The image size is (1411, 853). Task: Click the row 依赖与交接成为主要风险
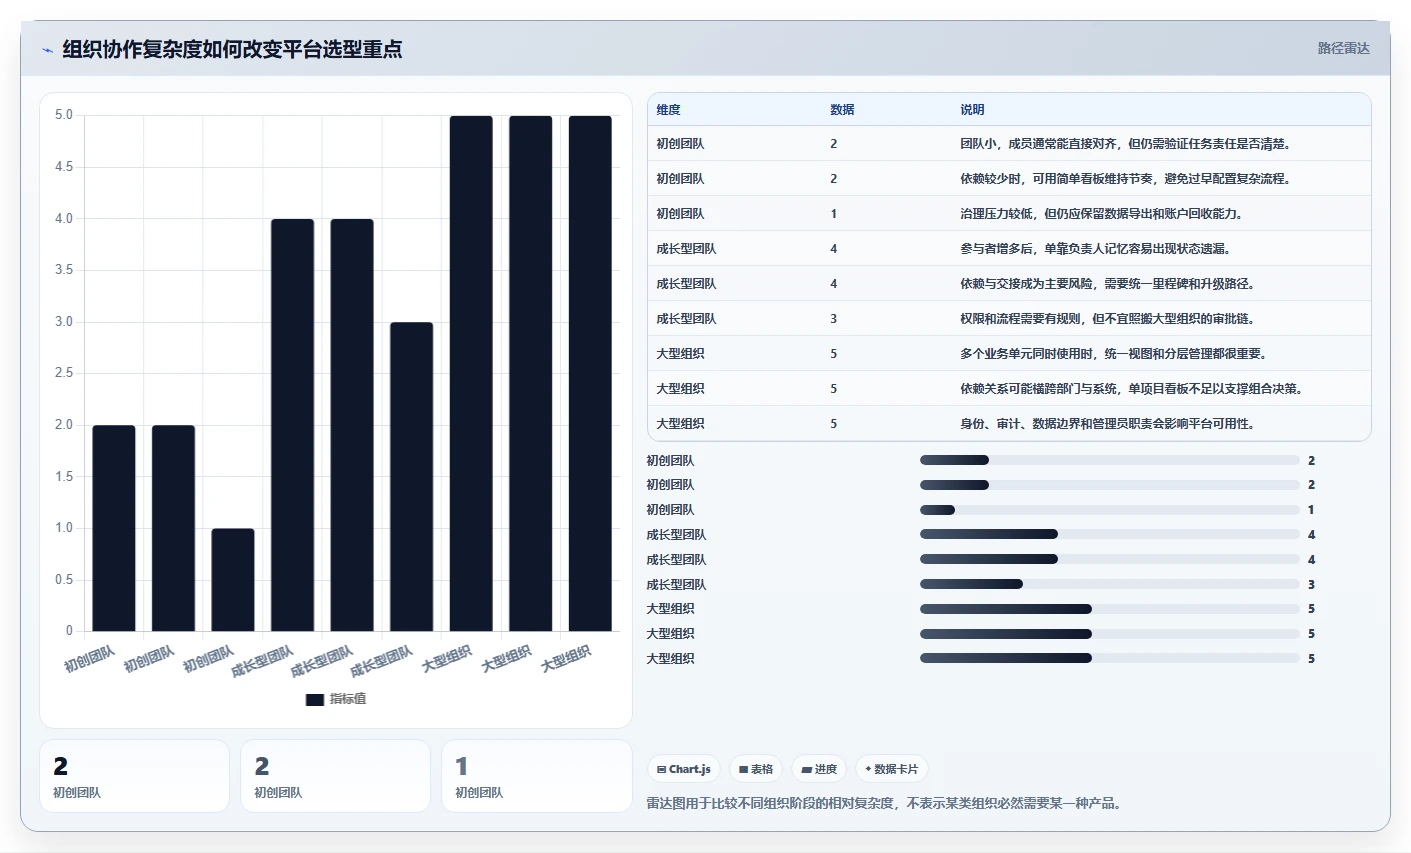pyautogui.click(x=1009, y=284)
